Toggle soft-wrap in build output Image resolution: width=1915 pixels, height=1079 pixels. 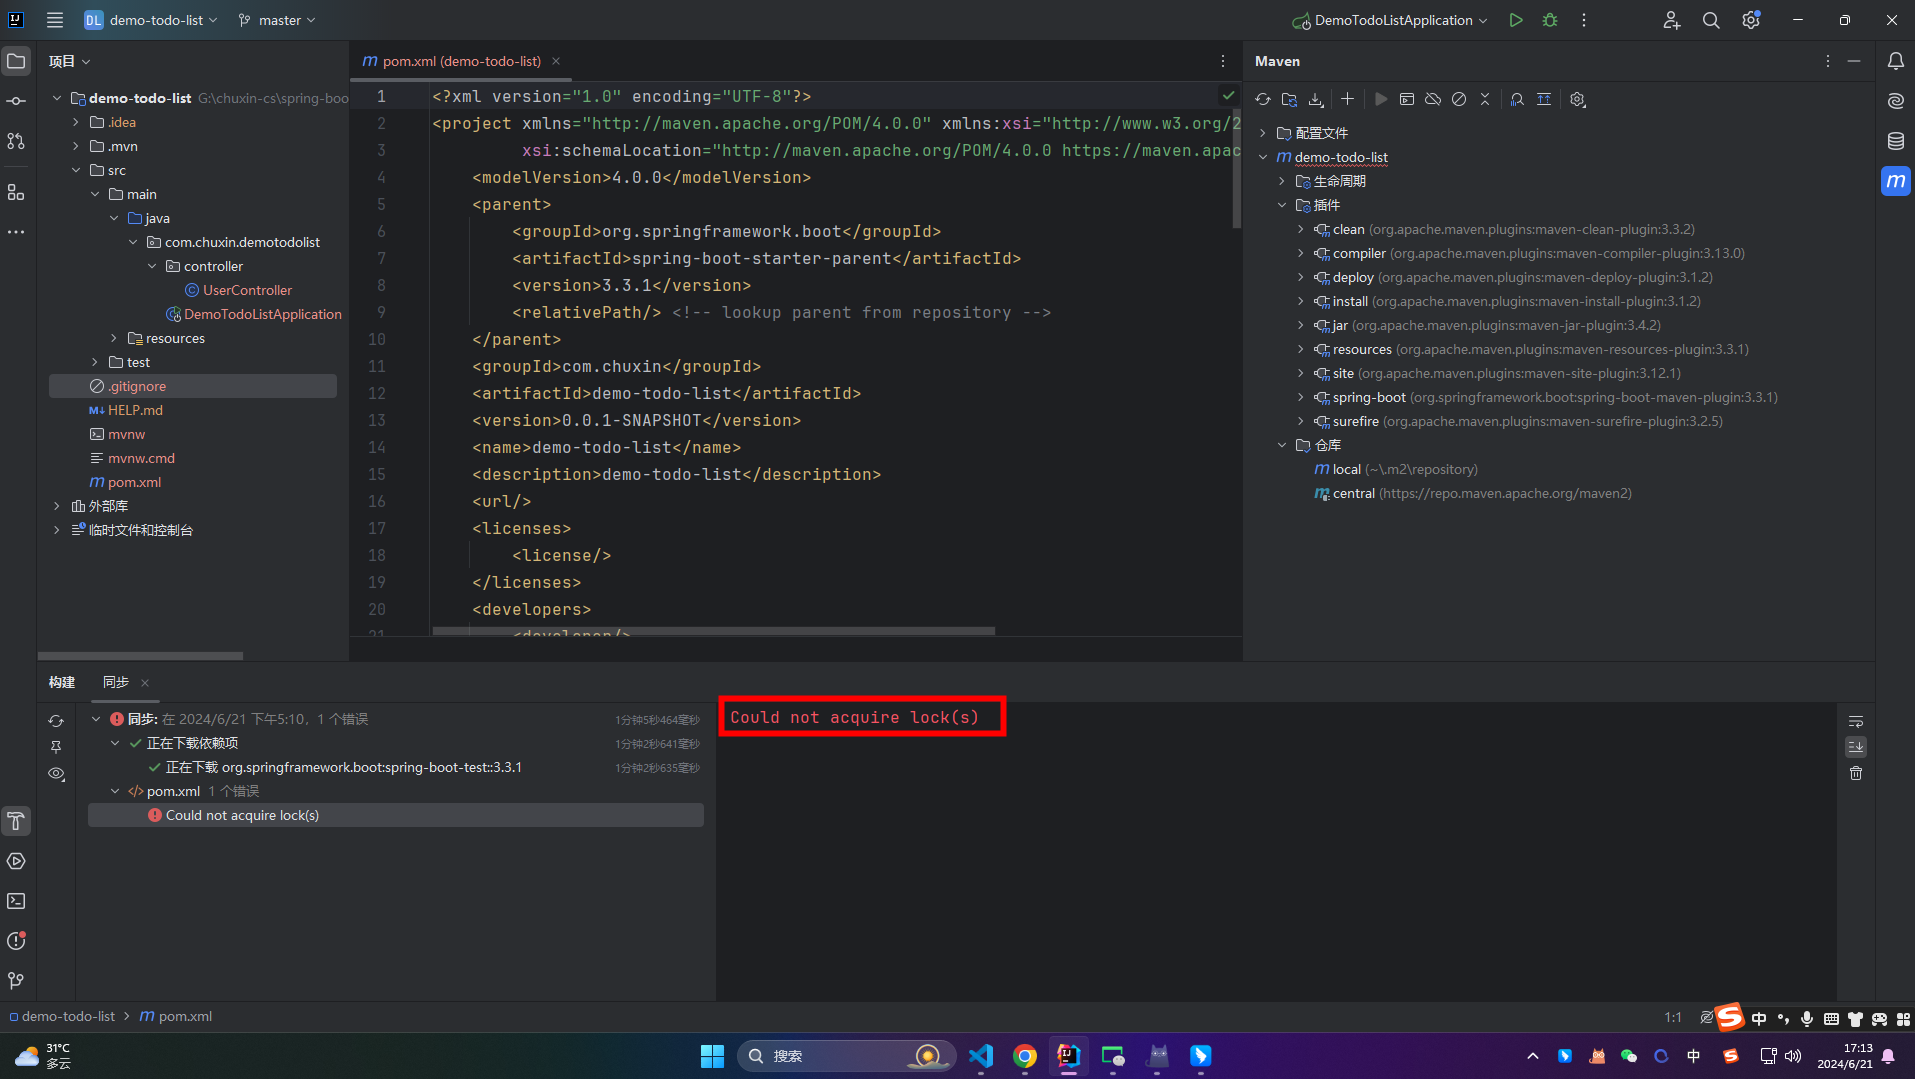(x=1856, y=721)
